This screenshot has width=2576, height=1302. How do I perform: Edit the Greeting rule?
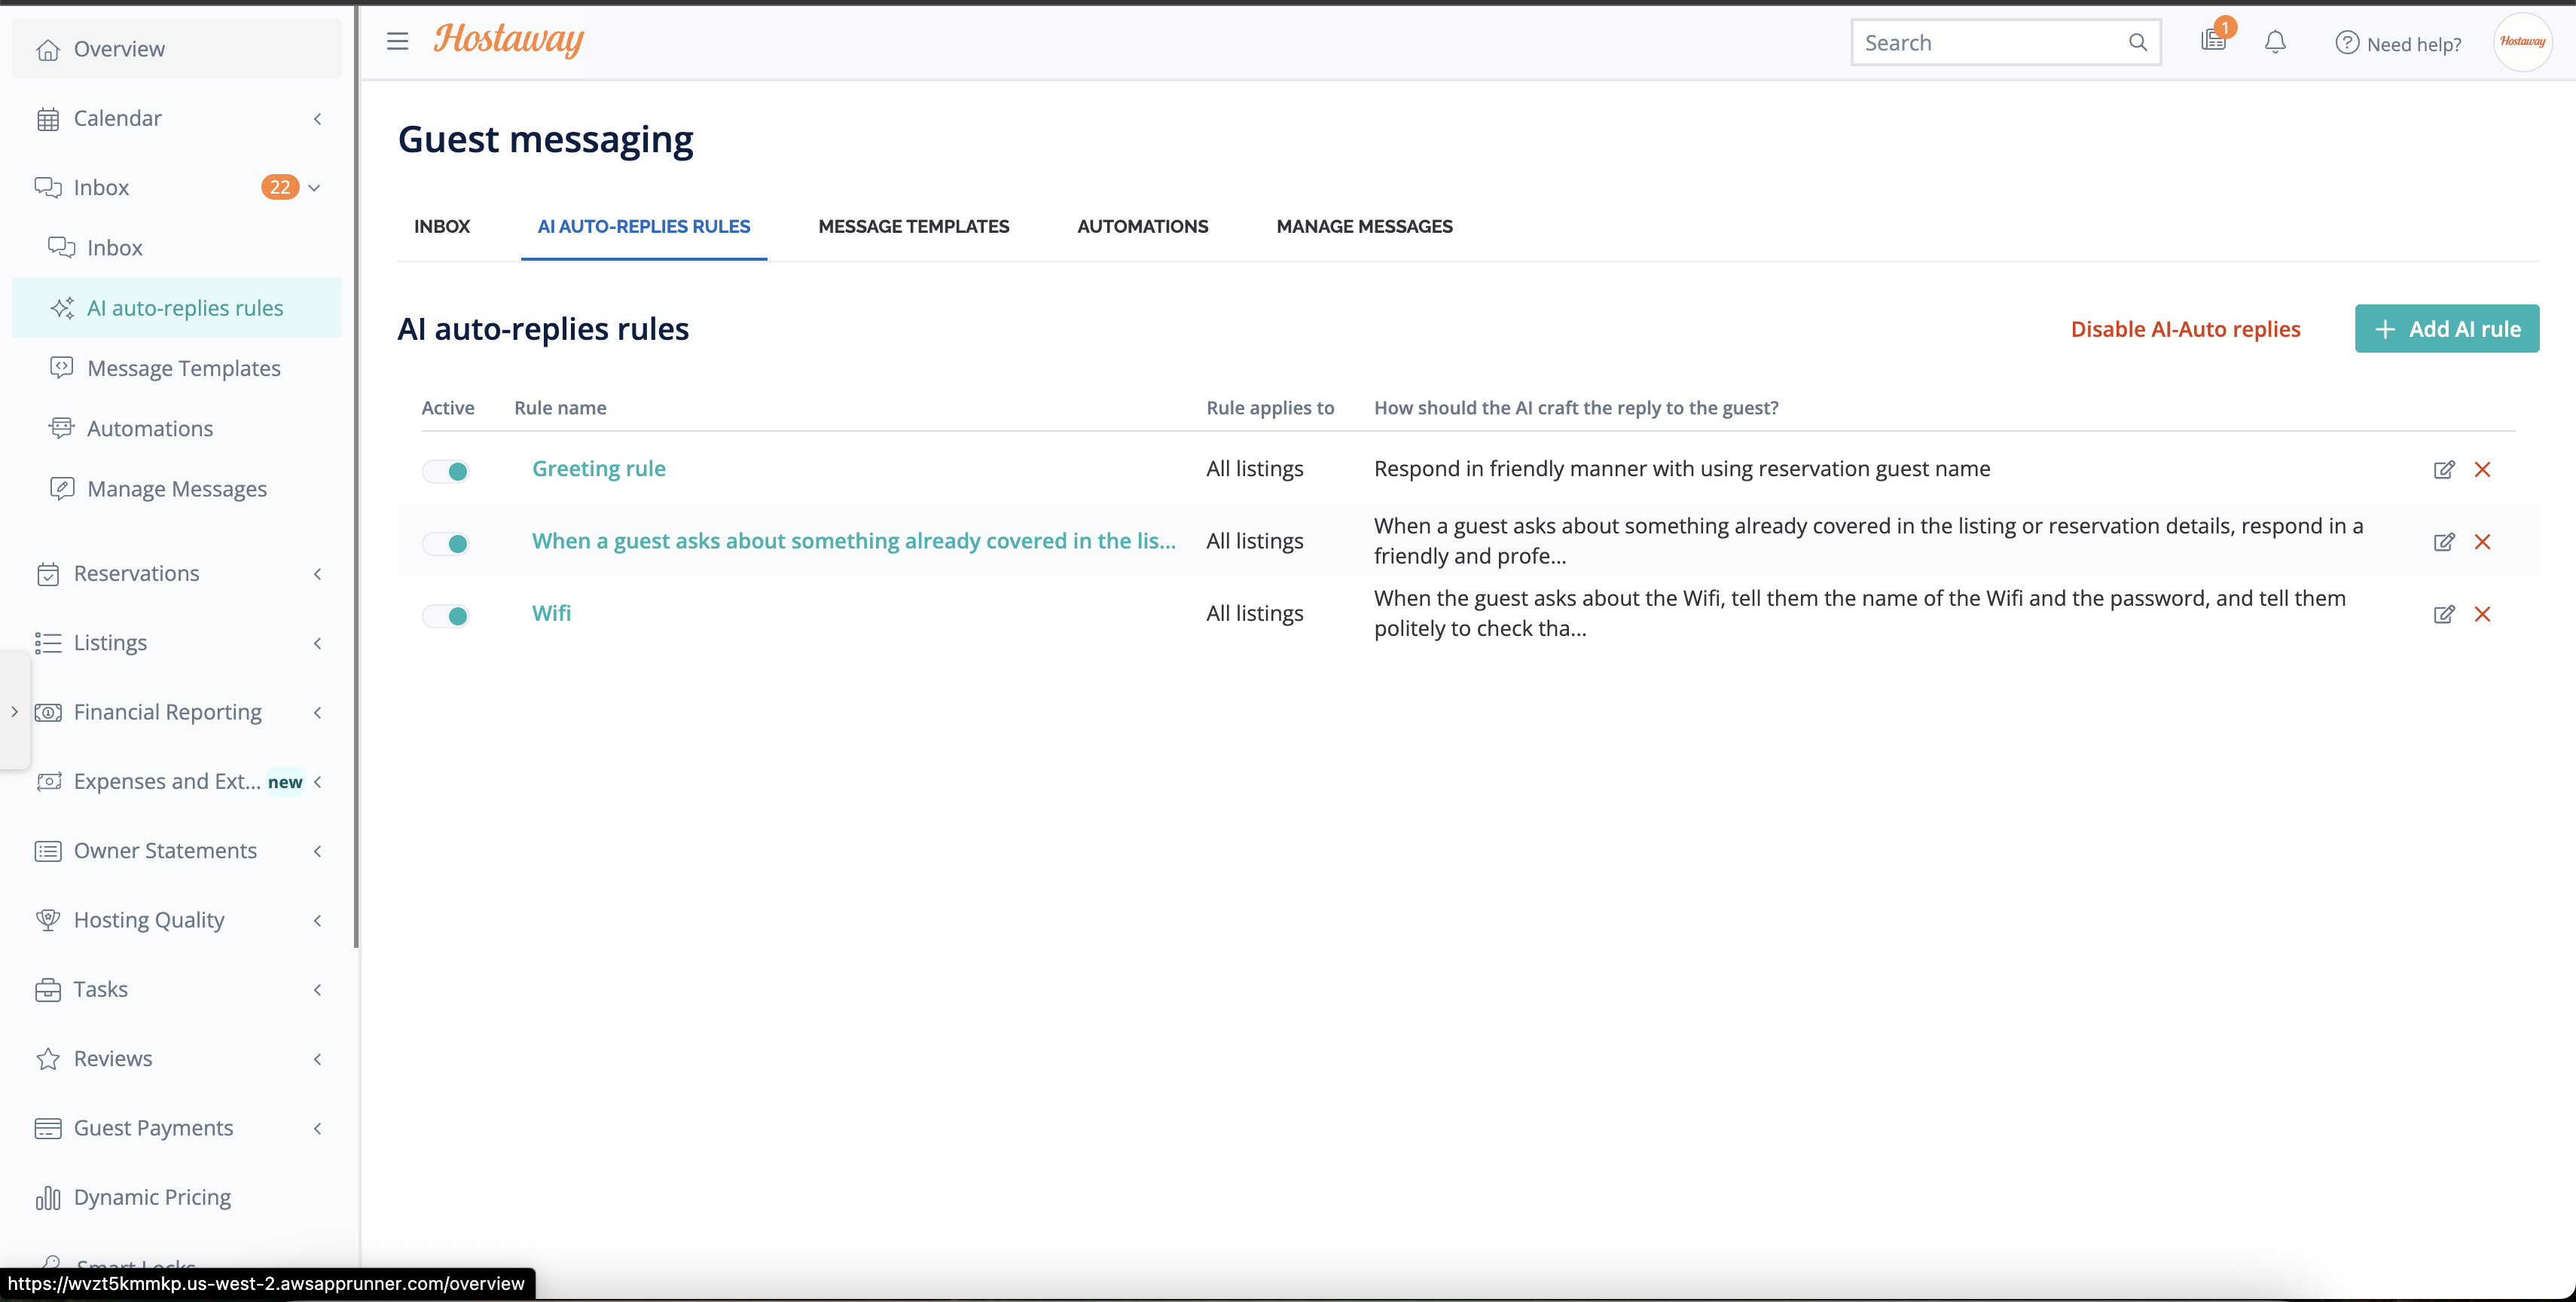[2443, 470]
